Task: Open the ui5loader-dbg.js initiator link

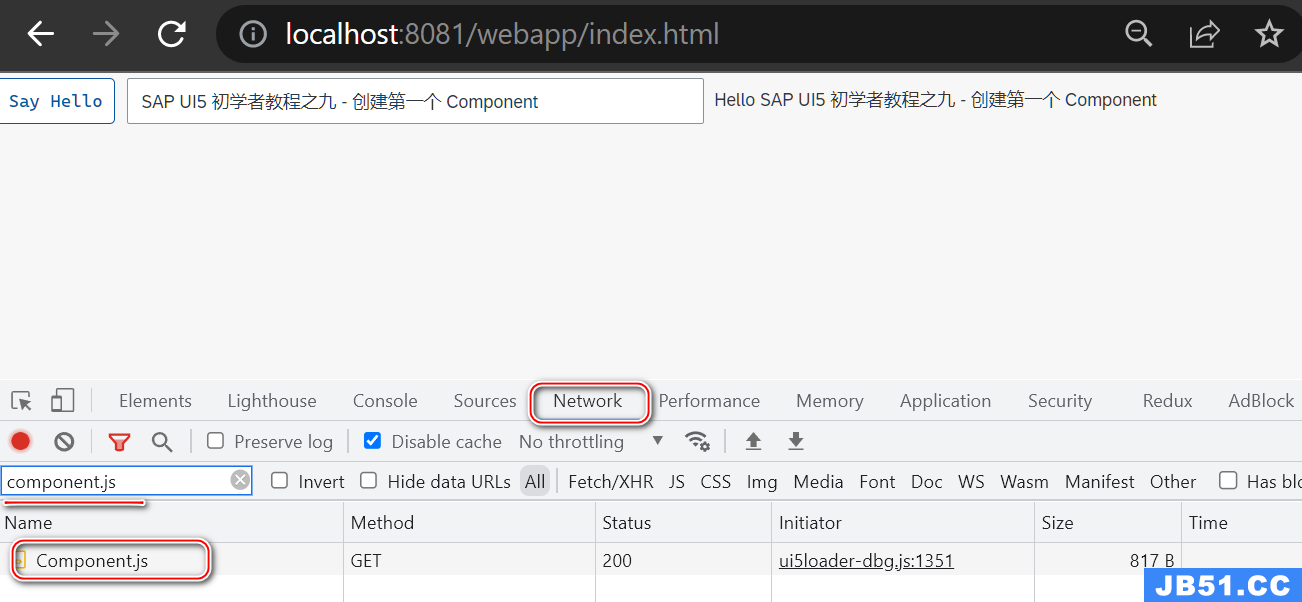Action: click(x=866, y=560)
